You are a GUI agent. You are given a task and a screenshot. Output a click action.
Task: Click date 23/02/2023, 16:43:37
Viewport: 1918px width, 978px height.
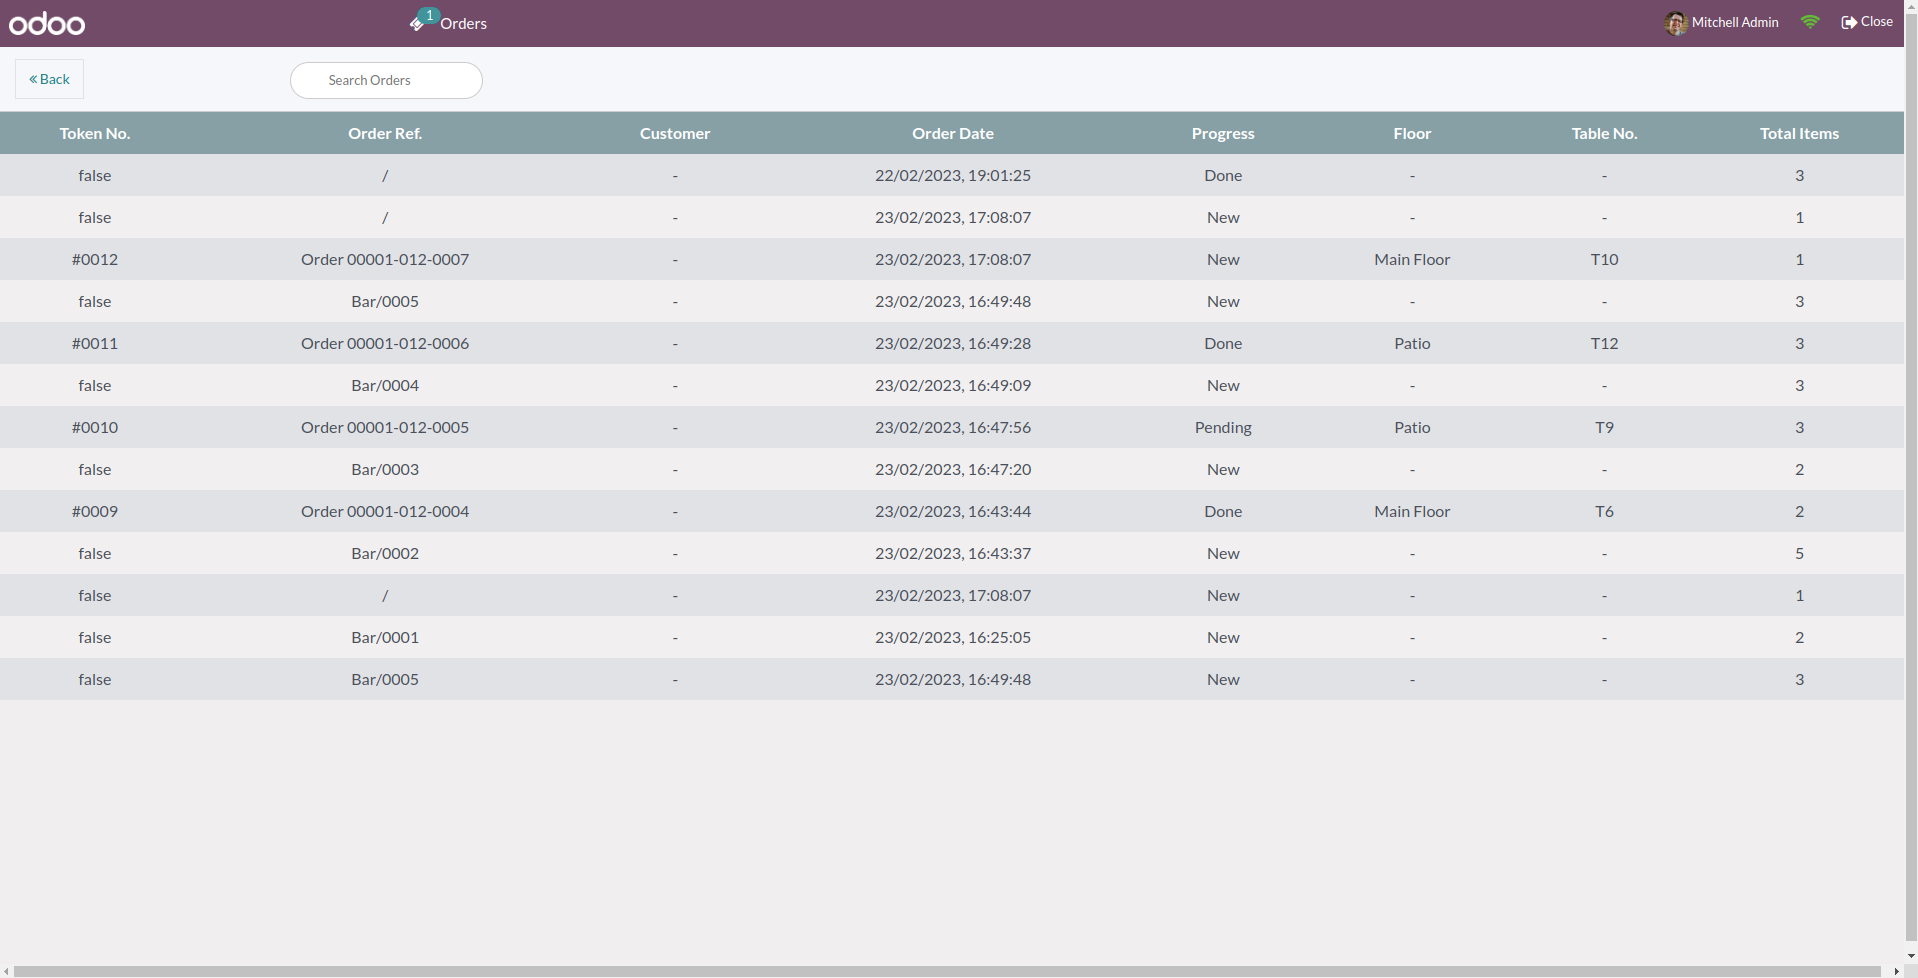[x=953, y=553]
